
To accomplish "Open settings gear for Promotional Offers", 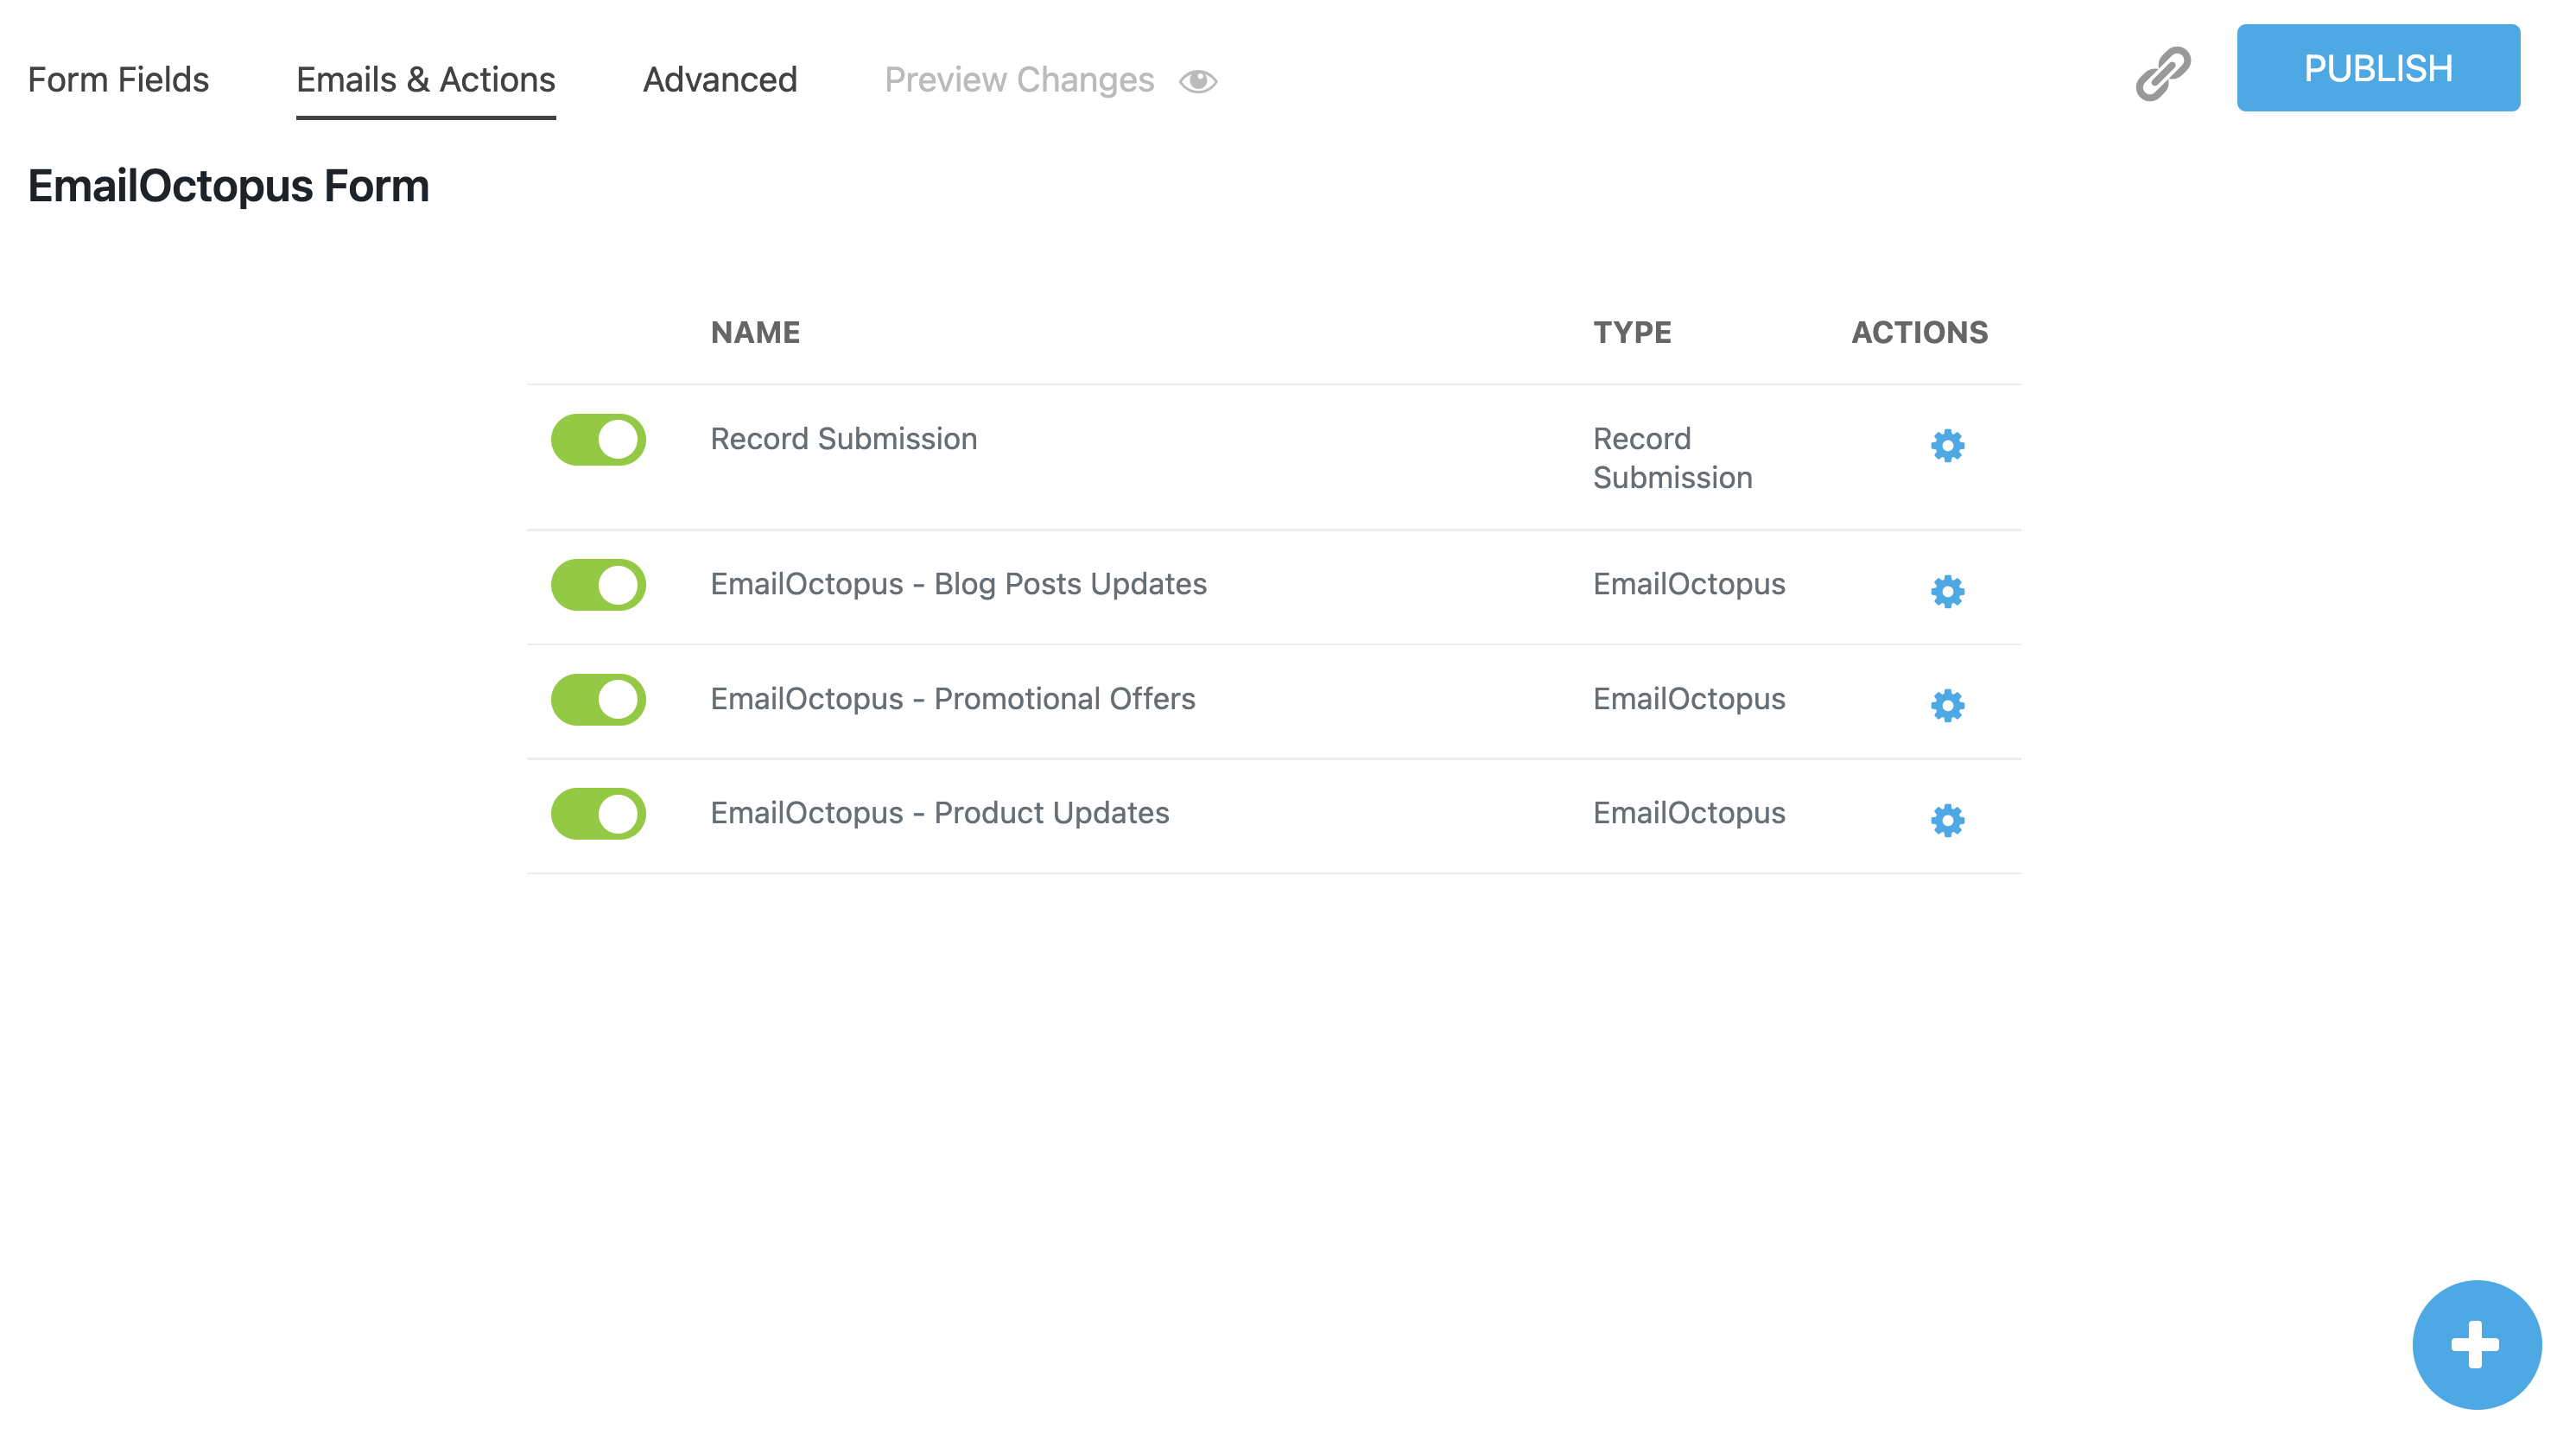I will click(x=1947, y=707).
